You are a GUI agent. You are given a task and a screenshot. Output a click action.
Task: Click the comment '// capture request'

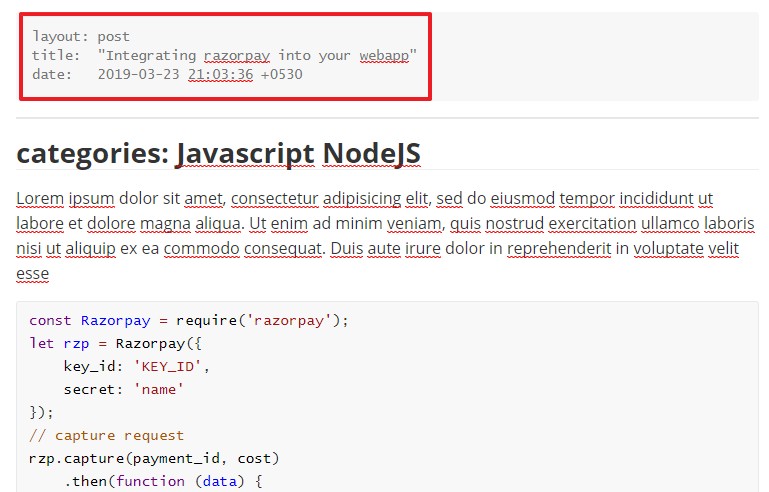coord(106,436)
